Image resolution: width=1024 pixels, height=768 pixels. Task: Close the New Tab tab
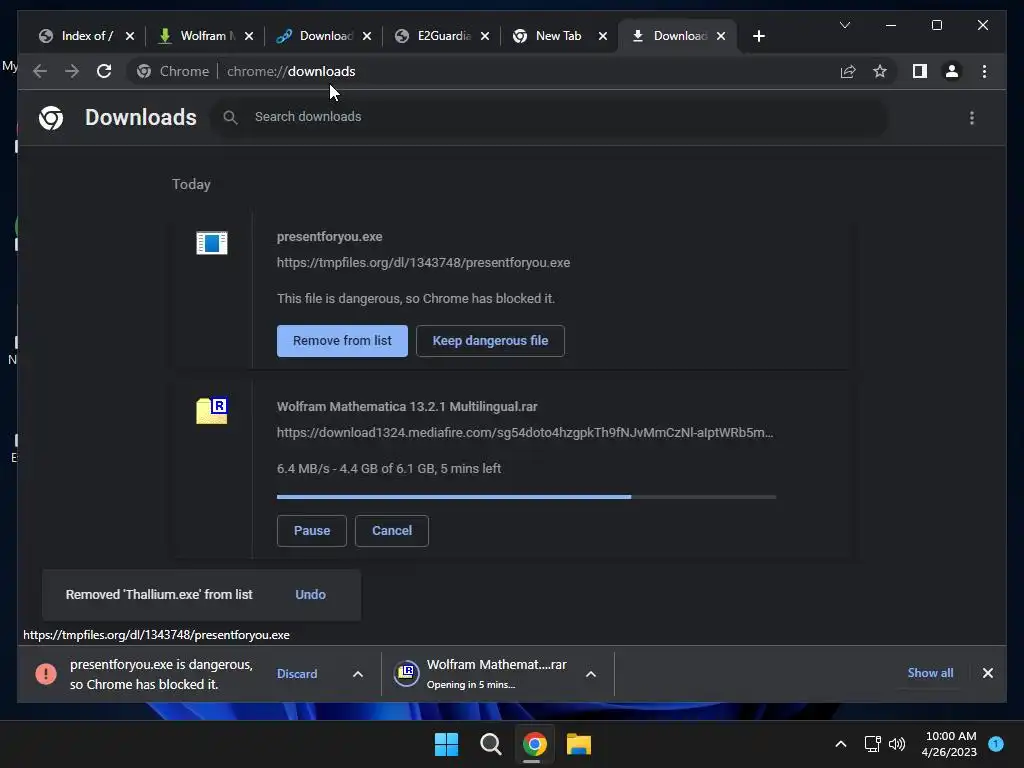pos(603,36)
